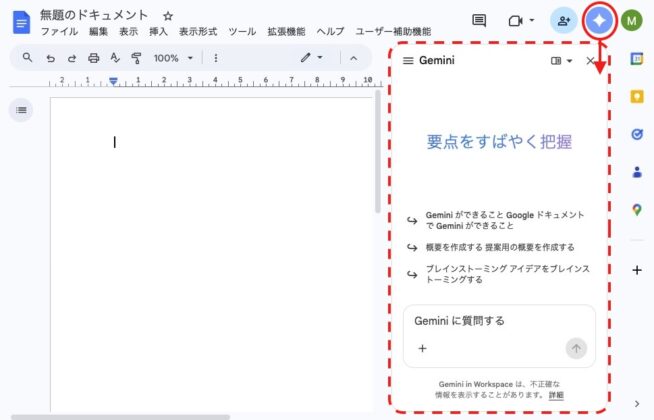This screenshot has height=420, width=654.
Task: Open the 表示形式 menu
Action: point(198,32)
